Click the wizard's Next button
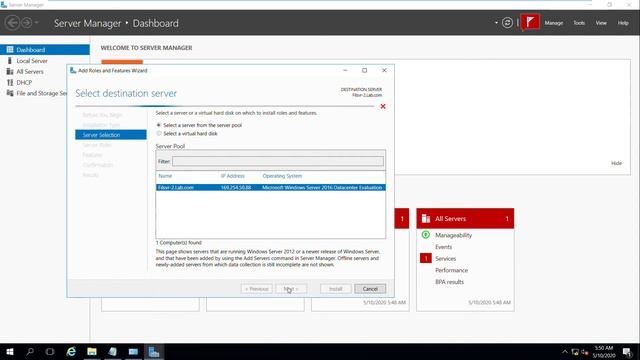This screenshot has width=640, height=360. tap(291, 289)
